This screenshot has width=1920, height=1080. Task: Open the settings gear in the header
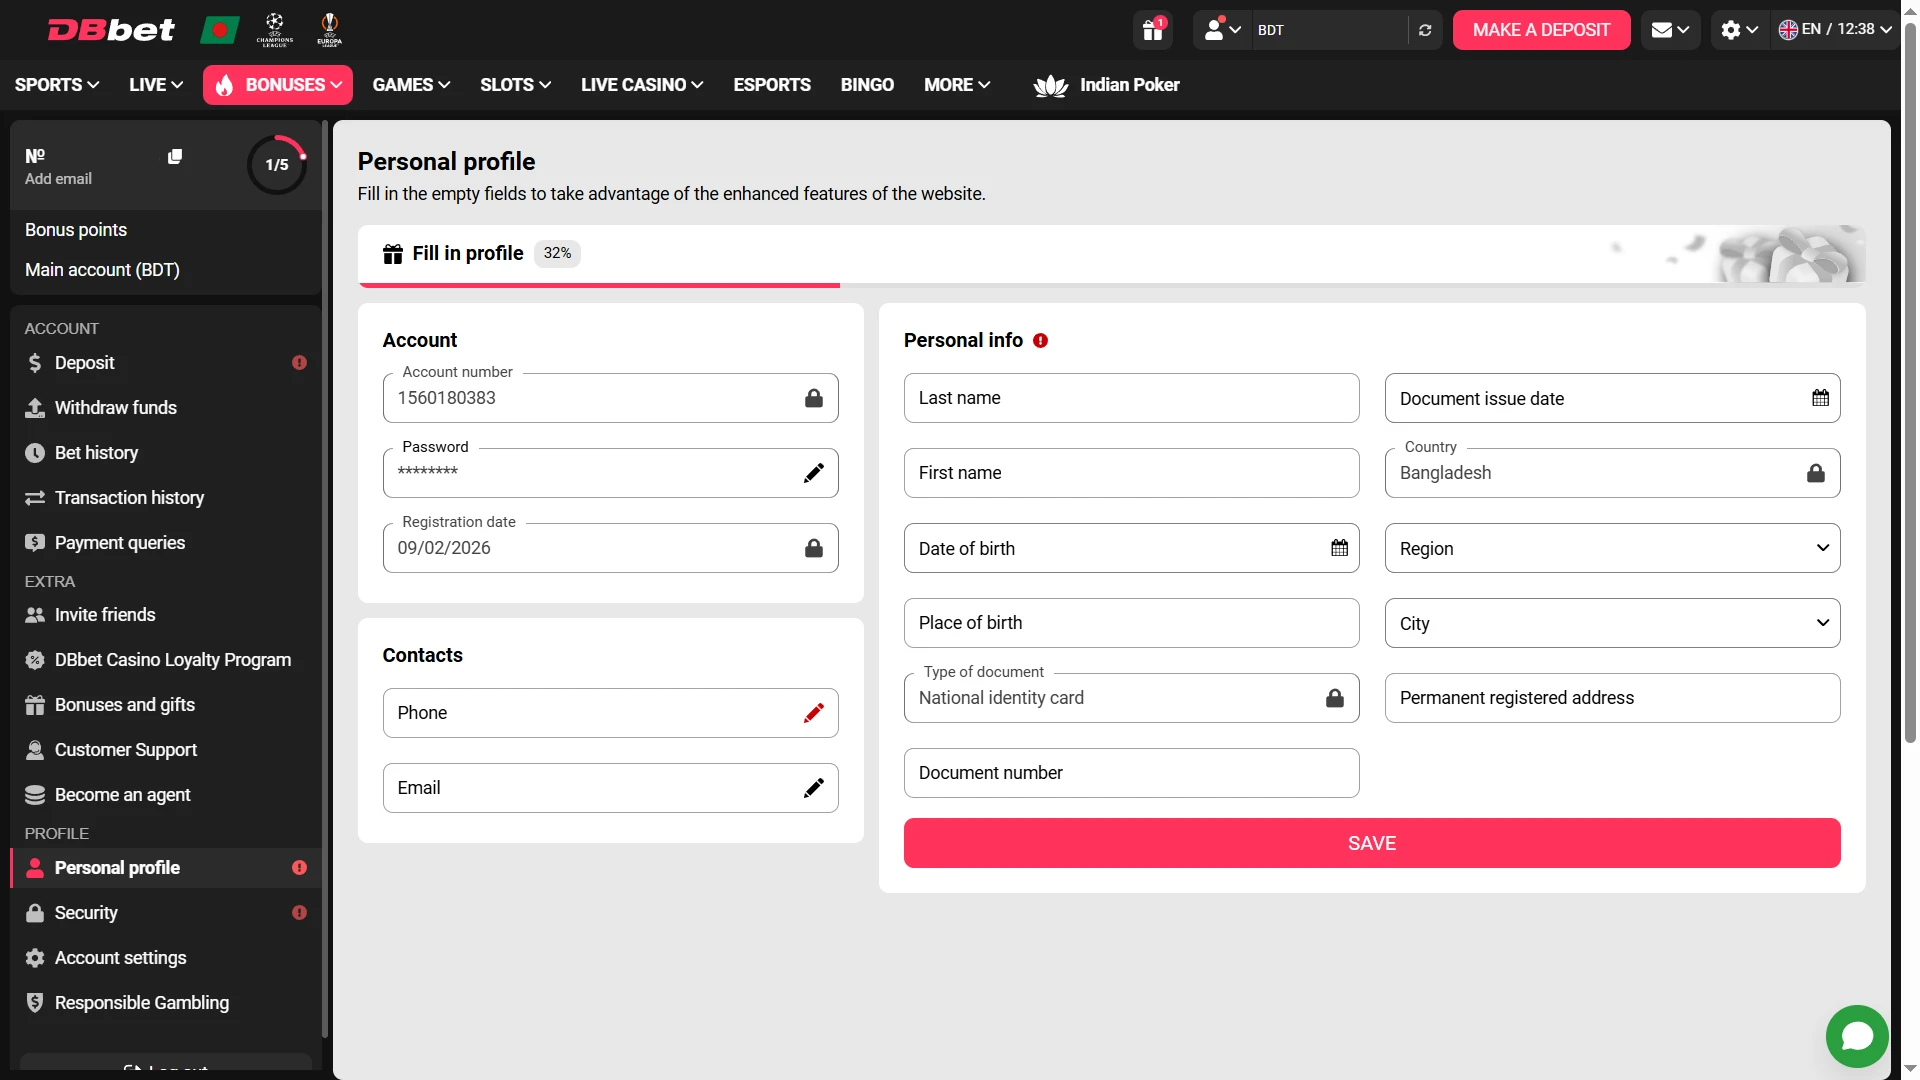click(1731, 30)
